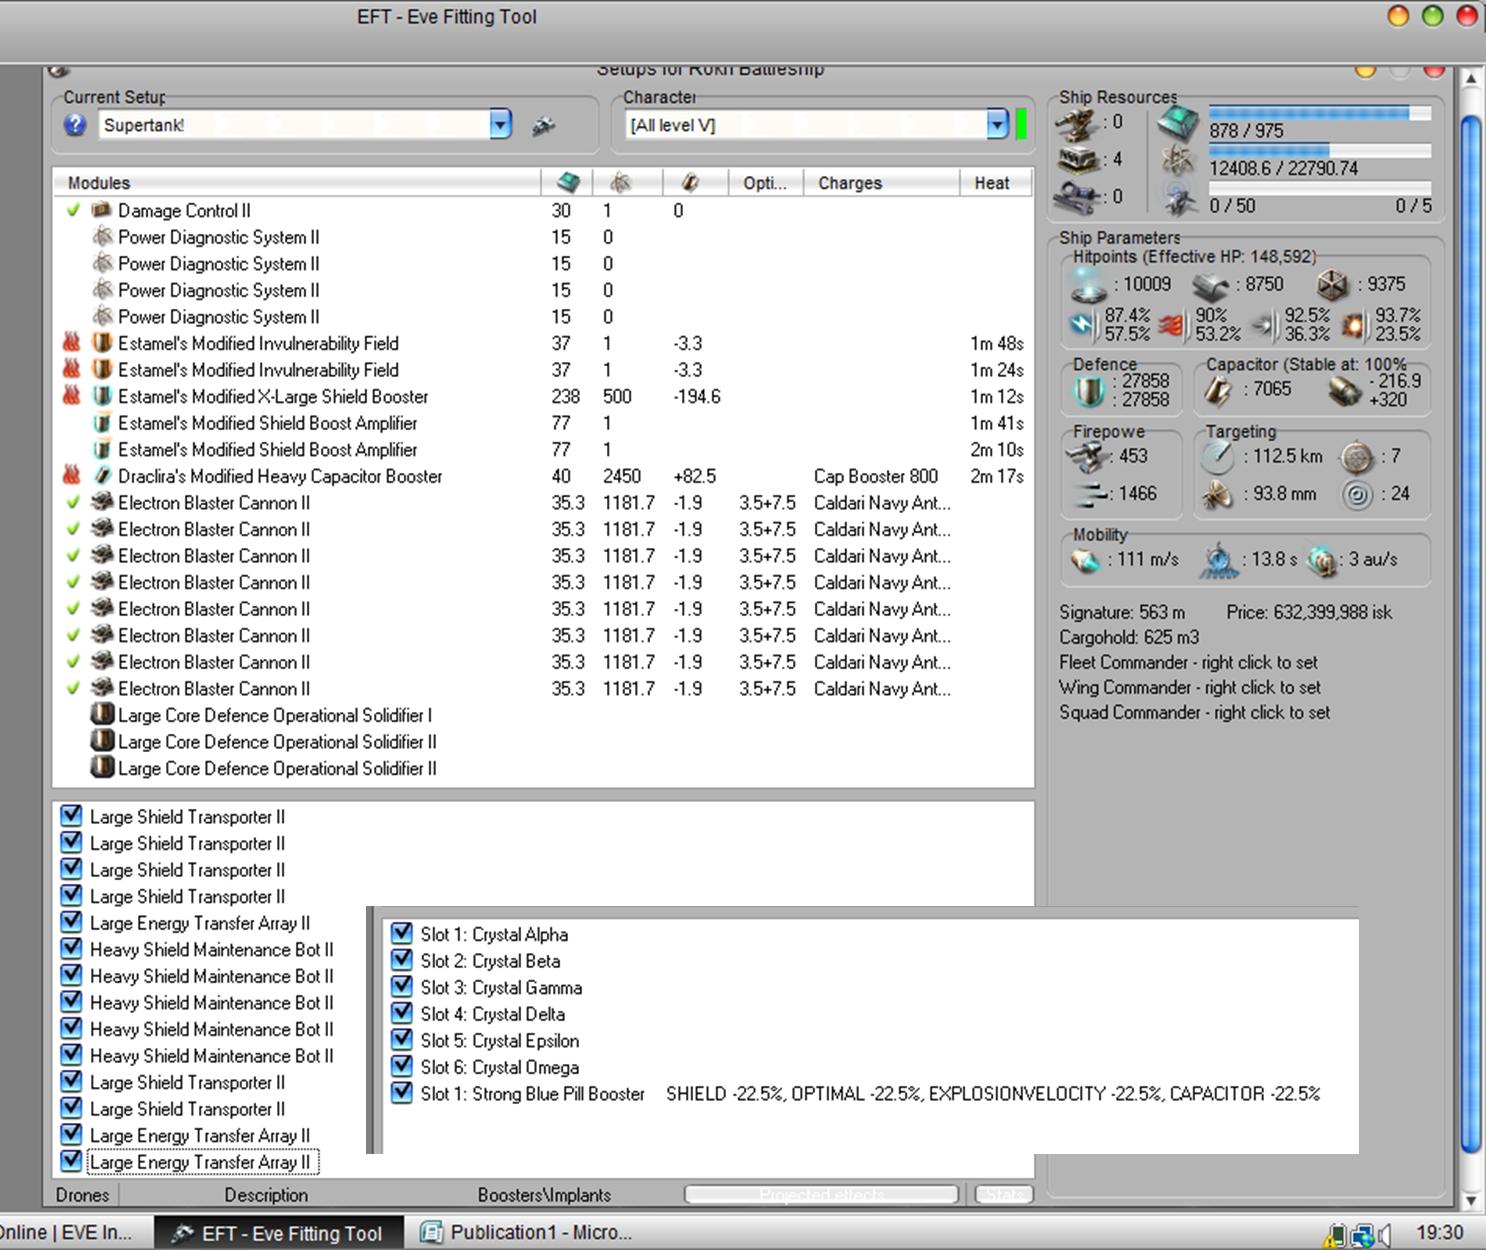
Task: Click the warp speed icon beside 3 au/s
Action: tap(1322, 561)
